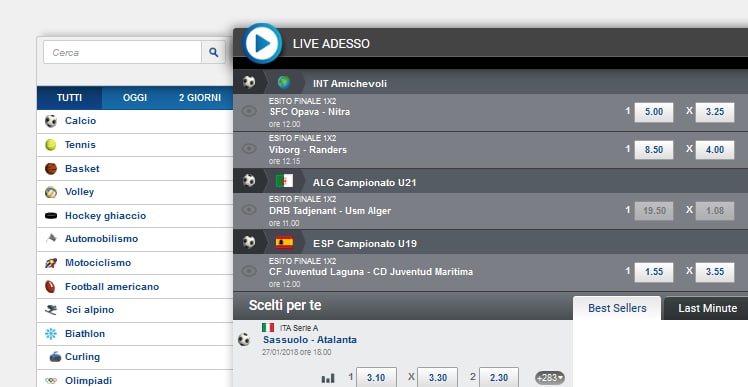Image resolution: width=748 pixels, height=387 pixels.
Task: Click the Motociclismo bike icon
Action: (51, 263)
